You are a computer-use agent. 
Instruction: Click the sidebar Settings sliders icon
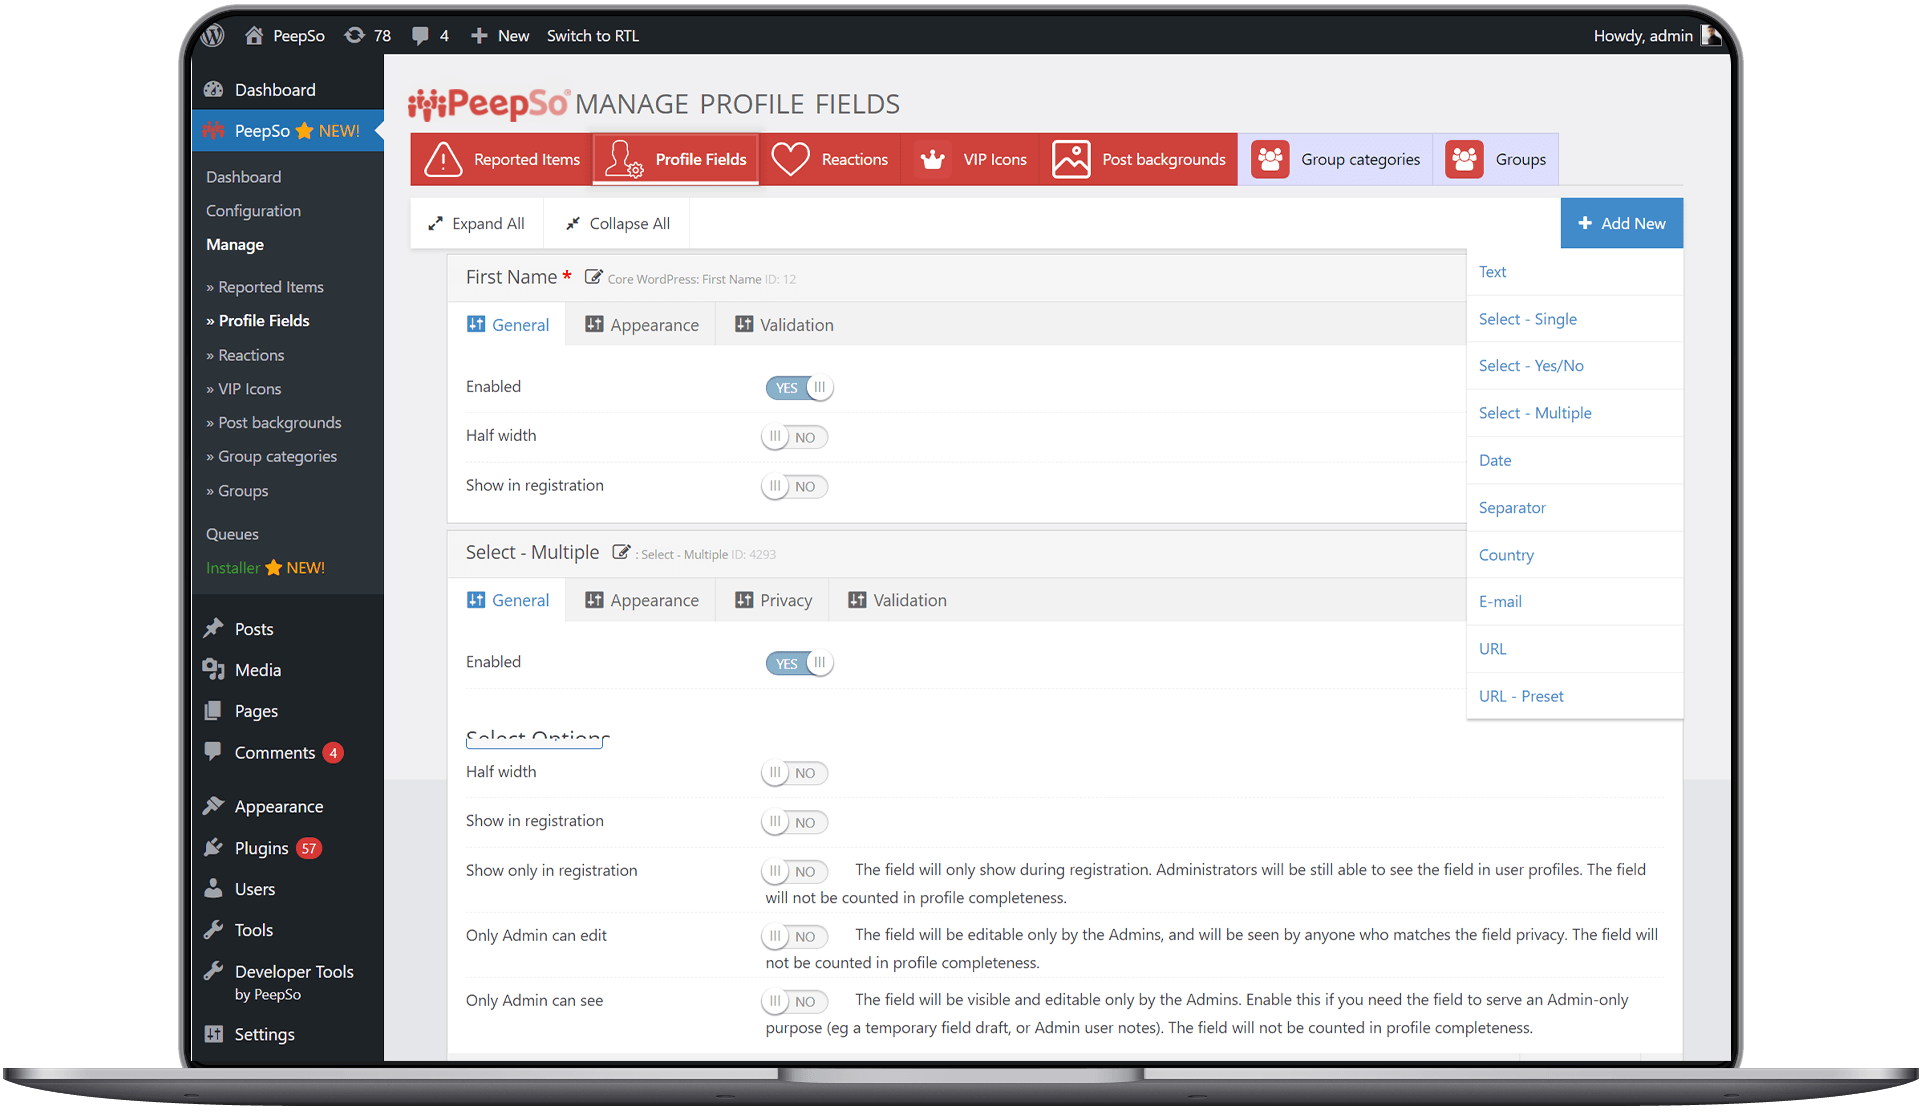(213, 1033)
